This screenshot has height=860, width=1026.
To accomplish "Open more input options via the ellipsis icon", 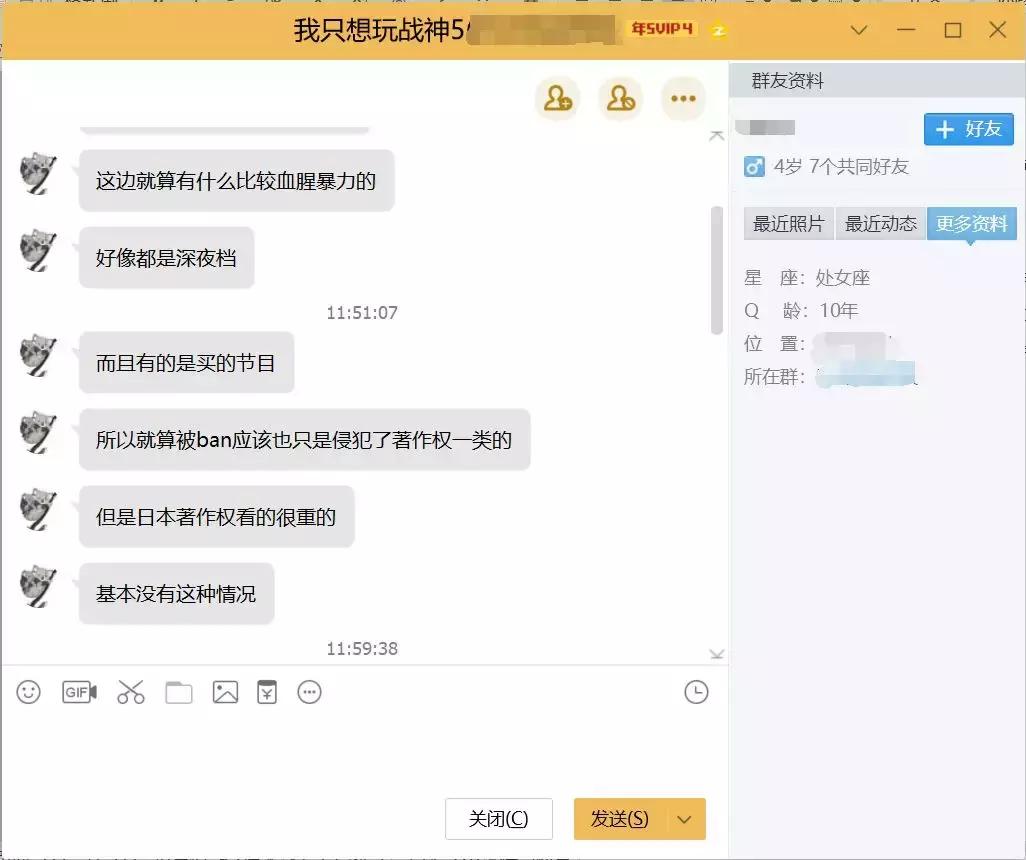I will pos(309,691).
